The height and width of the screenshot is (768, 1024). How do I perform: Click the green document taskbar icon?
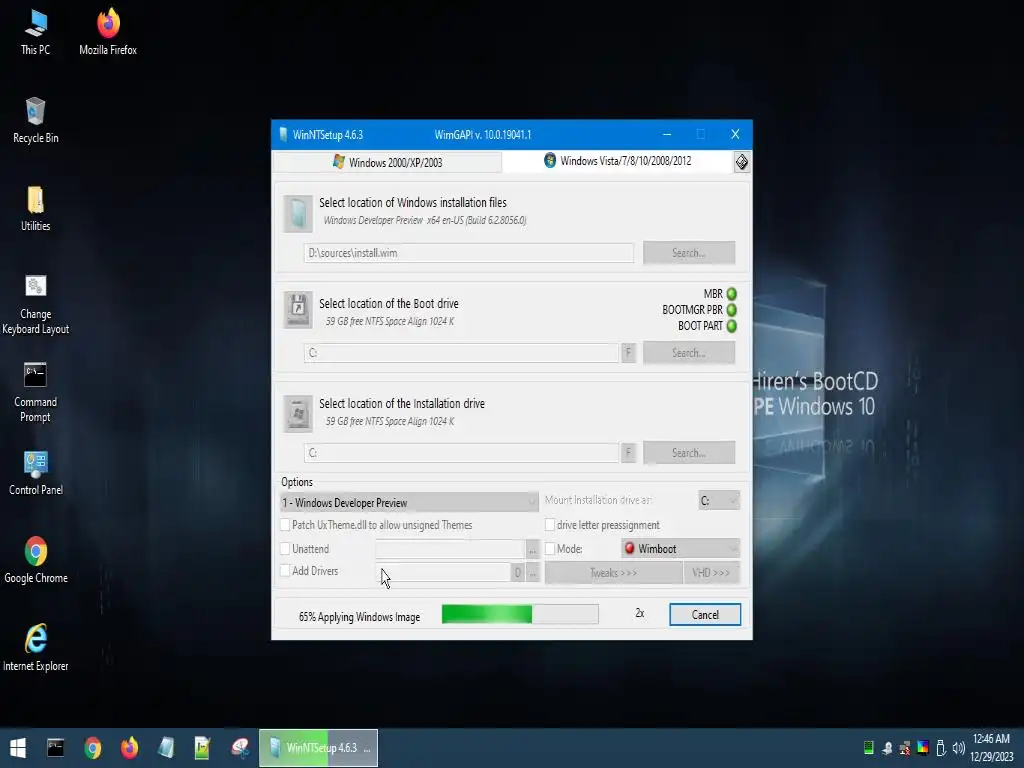(x=202, y=748)
